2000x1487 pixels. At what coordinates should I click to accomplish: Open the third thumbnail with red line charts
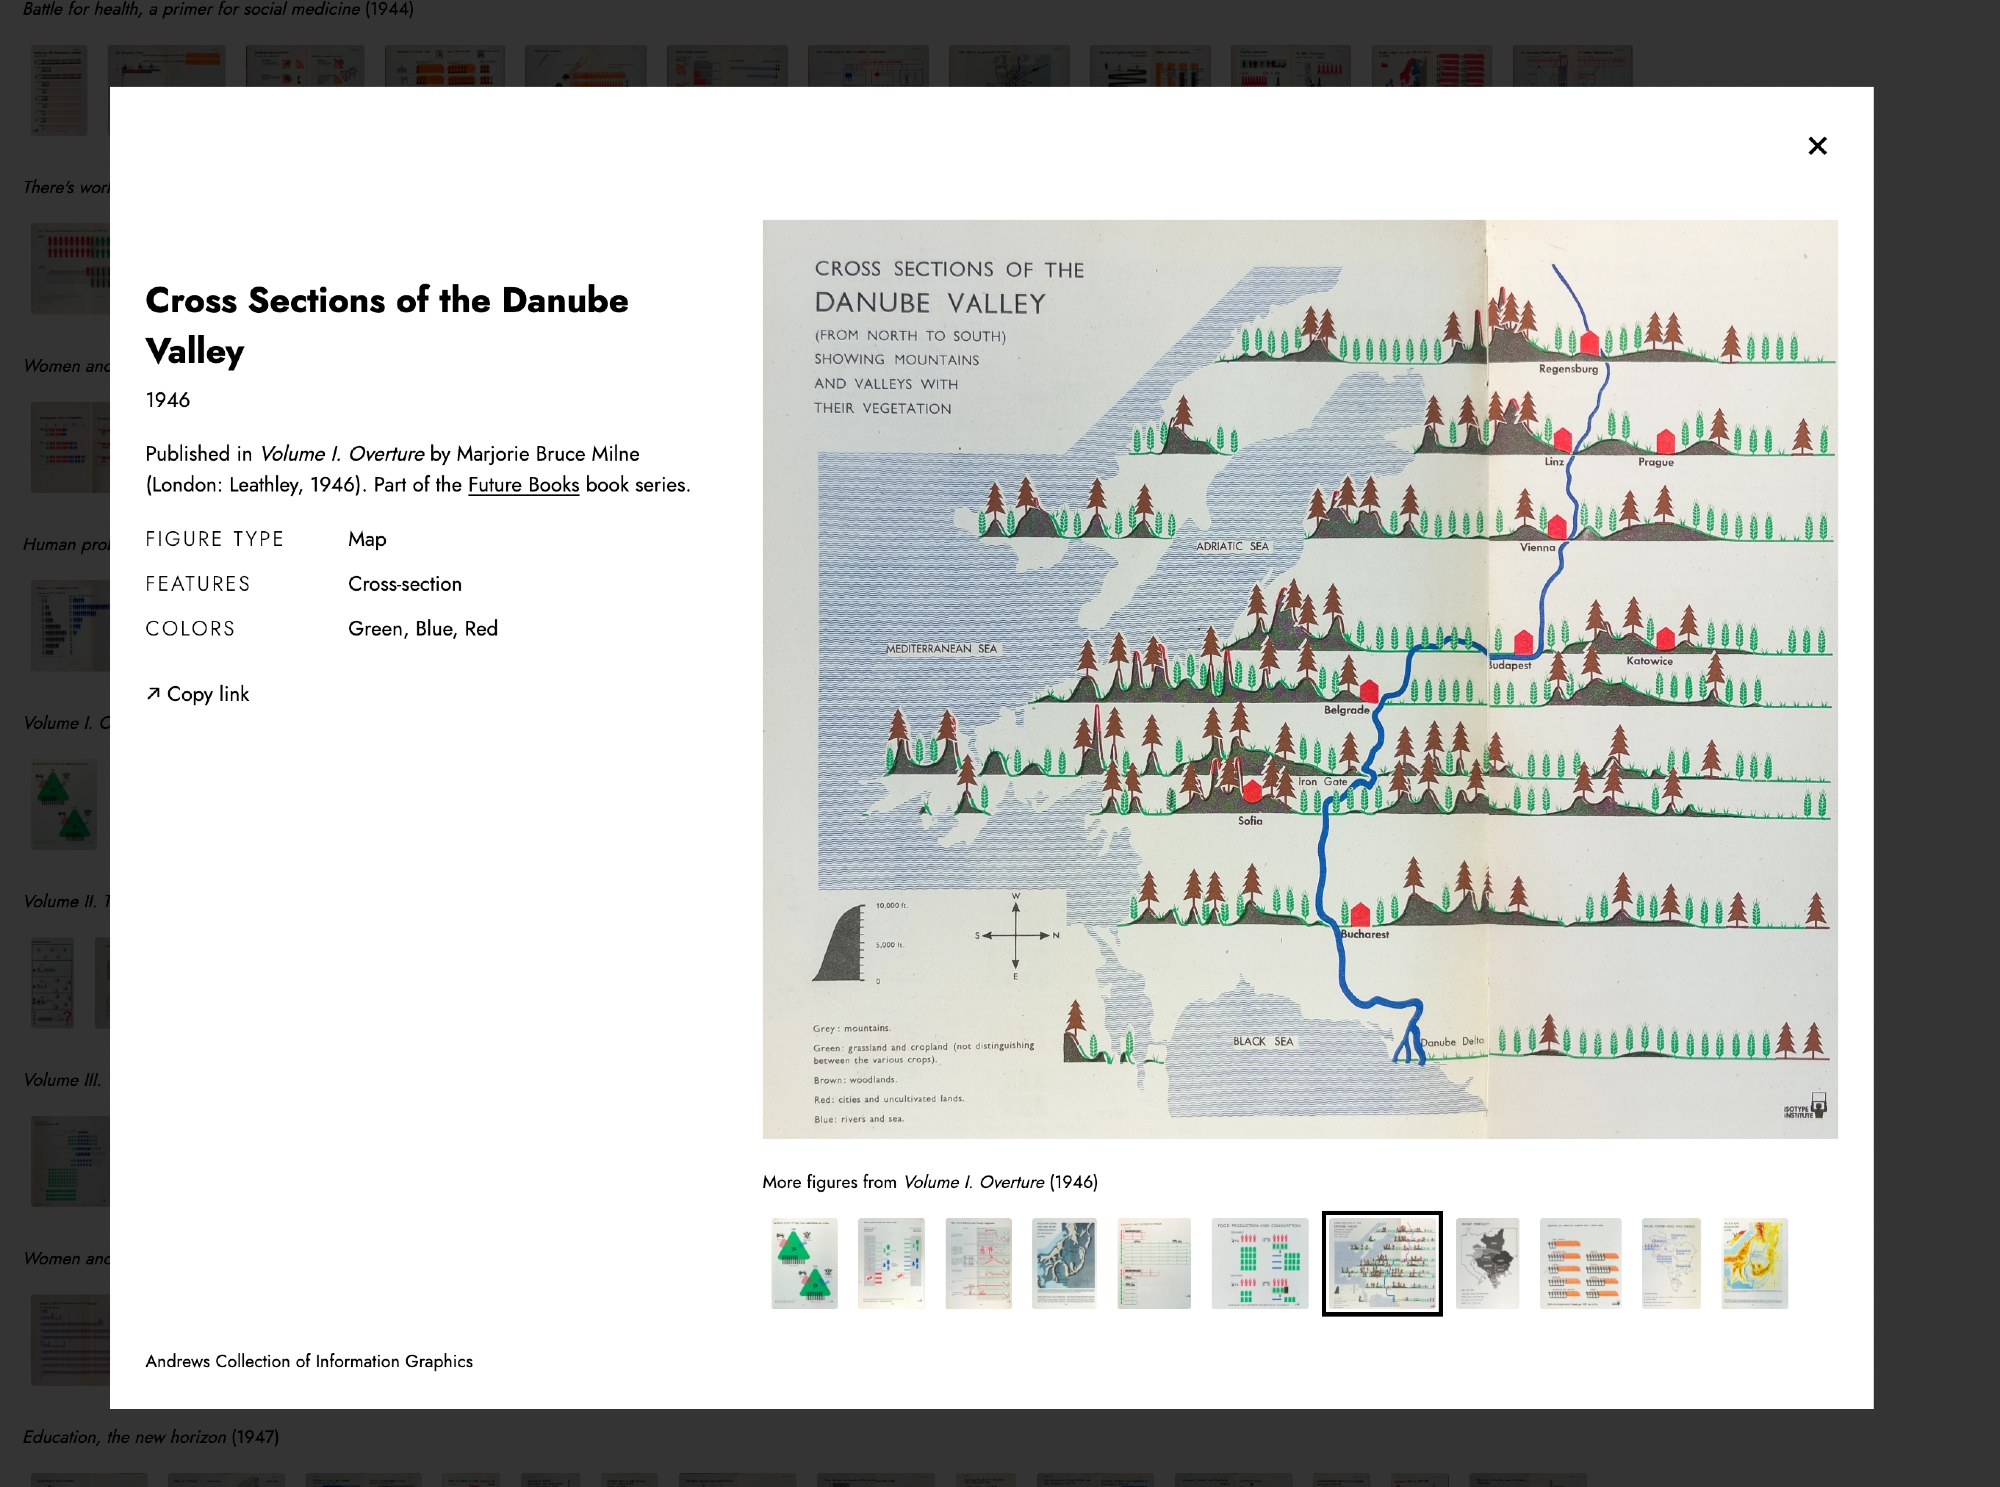(x=978, y=1263)
